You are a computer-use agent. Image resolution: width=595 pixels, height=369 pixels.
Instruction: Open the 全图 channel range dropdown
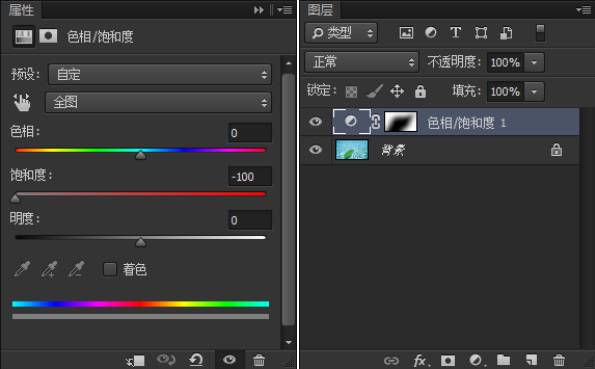pos(158,102)
